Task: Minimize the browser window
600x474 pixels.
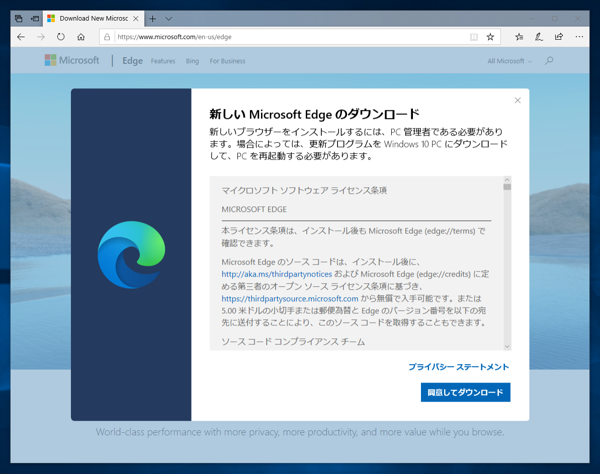Action: coord(532,18)
